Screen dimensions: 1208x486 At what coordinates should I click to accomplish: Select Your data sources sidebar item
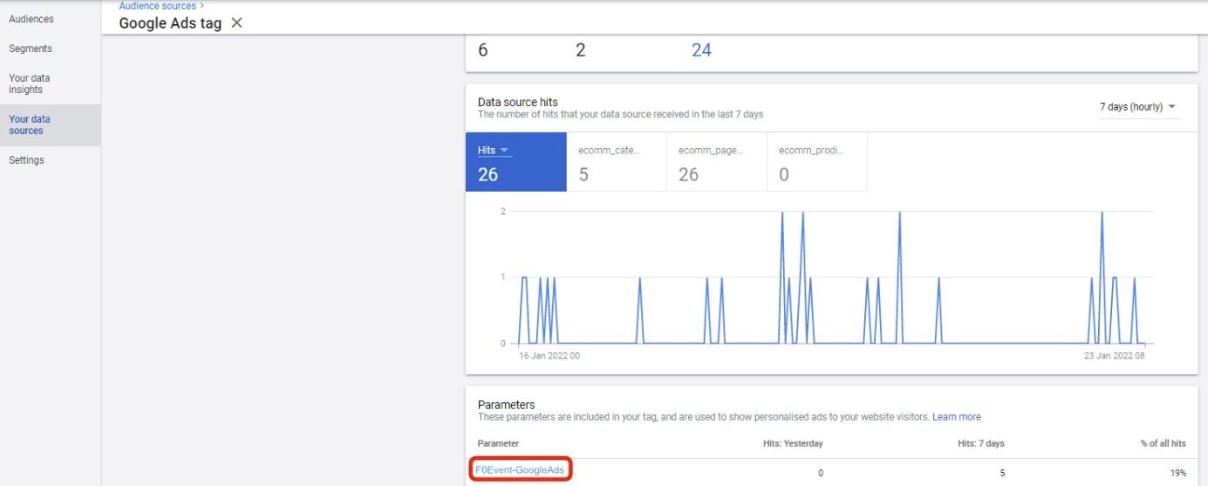[x=29, y=125]
